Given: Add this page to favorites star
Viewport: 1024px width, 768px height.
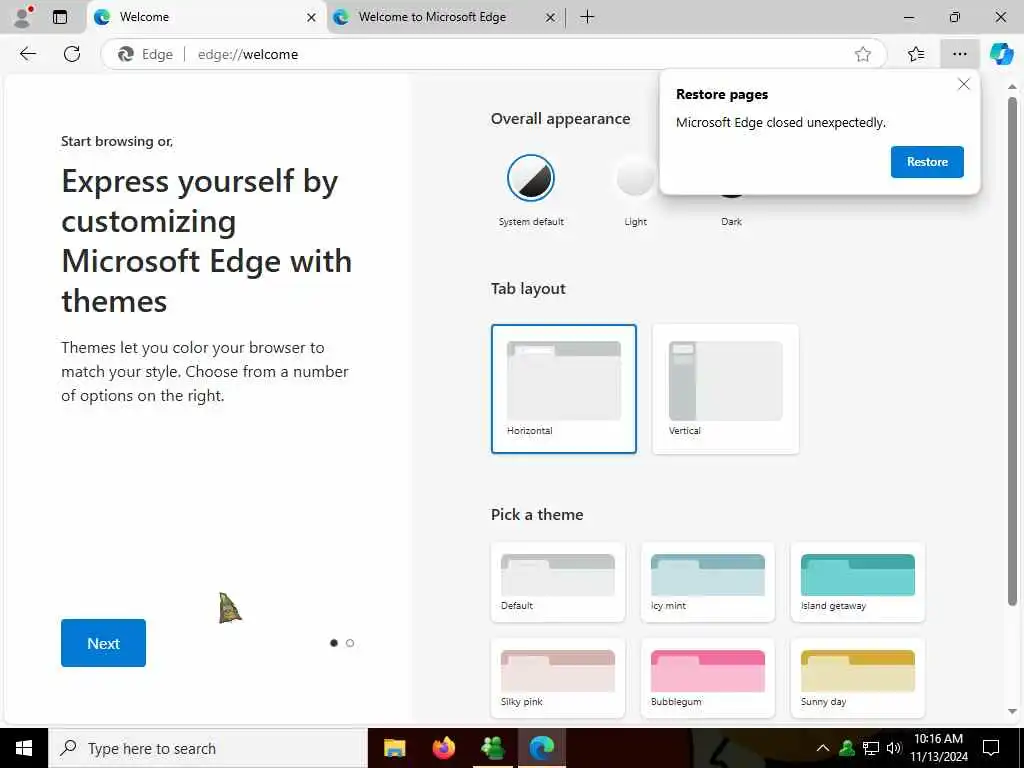Looking at the screenshot, I should pos(863,54).
